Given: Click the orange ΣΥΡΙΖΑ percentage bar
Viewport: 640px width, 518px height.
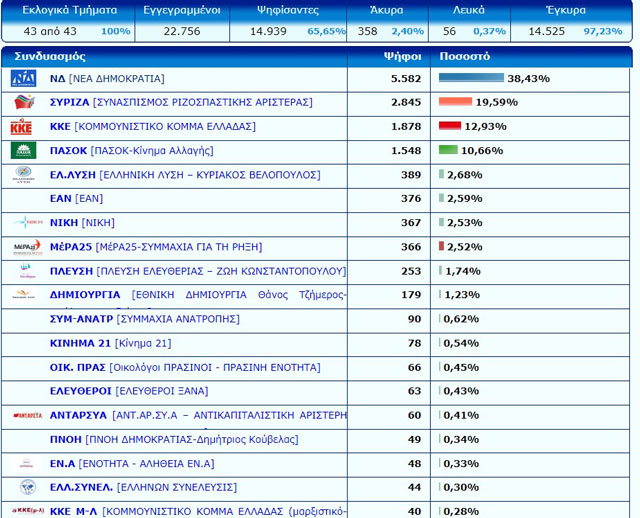Looking at the screenshot, I should (x=456, y=101).
